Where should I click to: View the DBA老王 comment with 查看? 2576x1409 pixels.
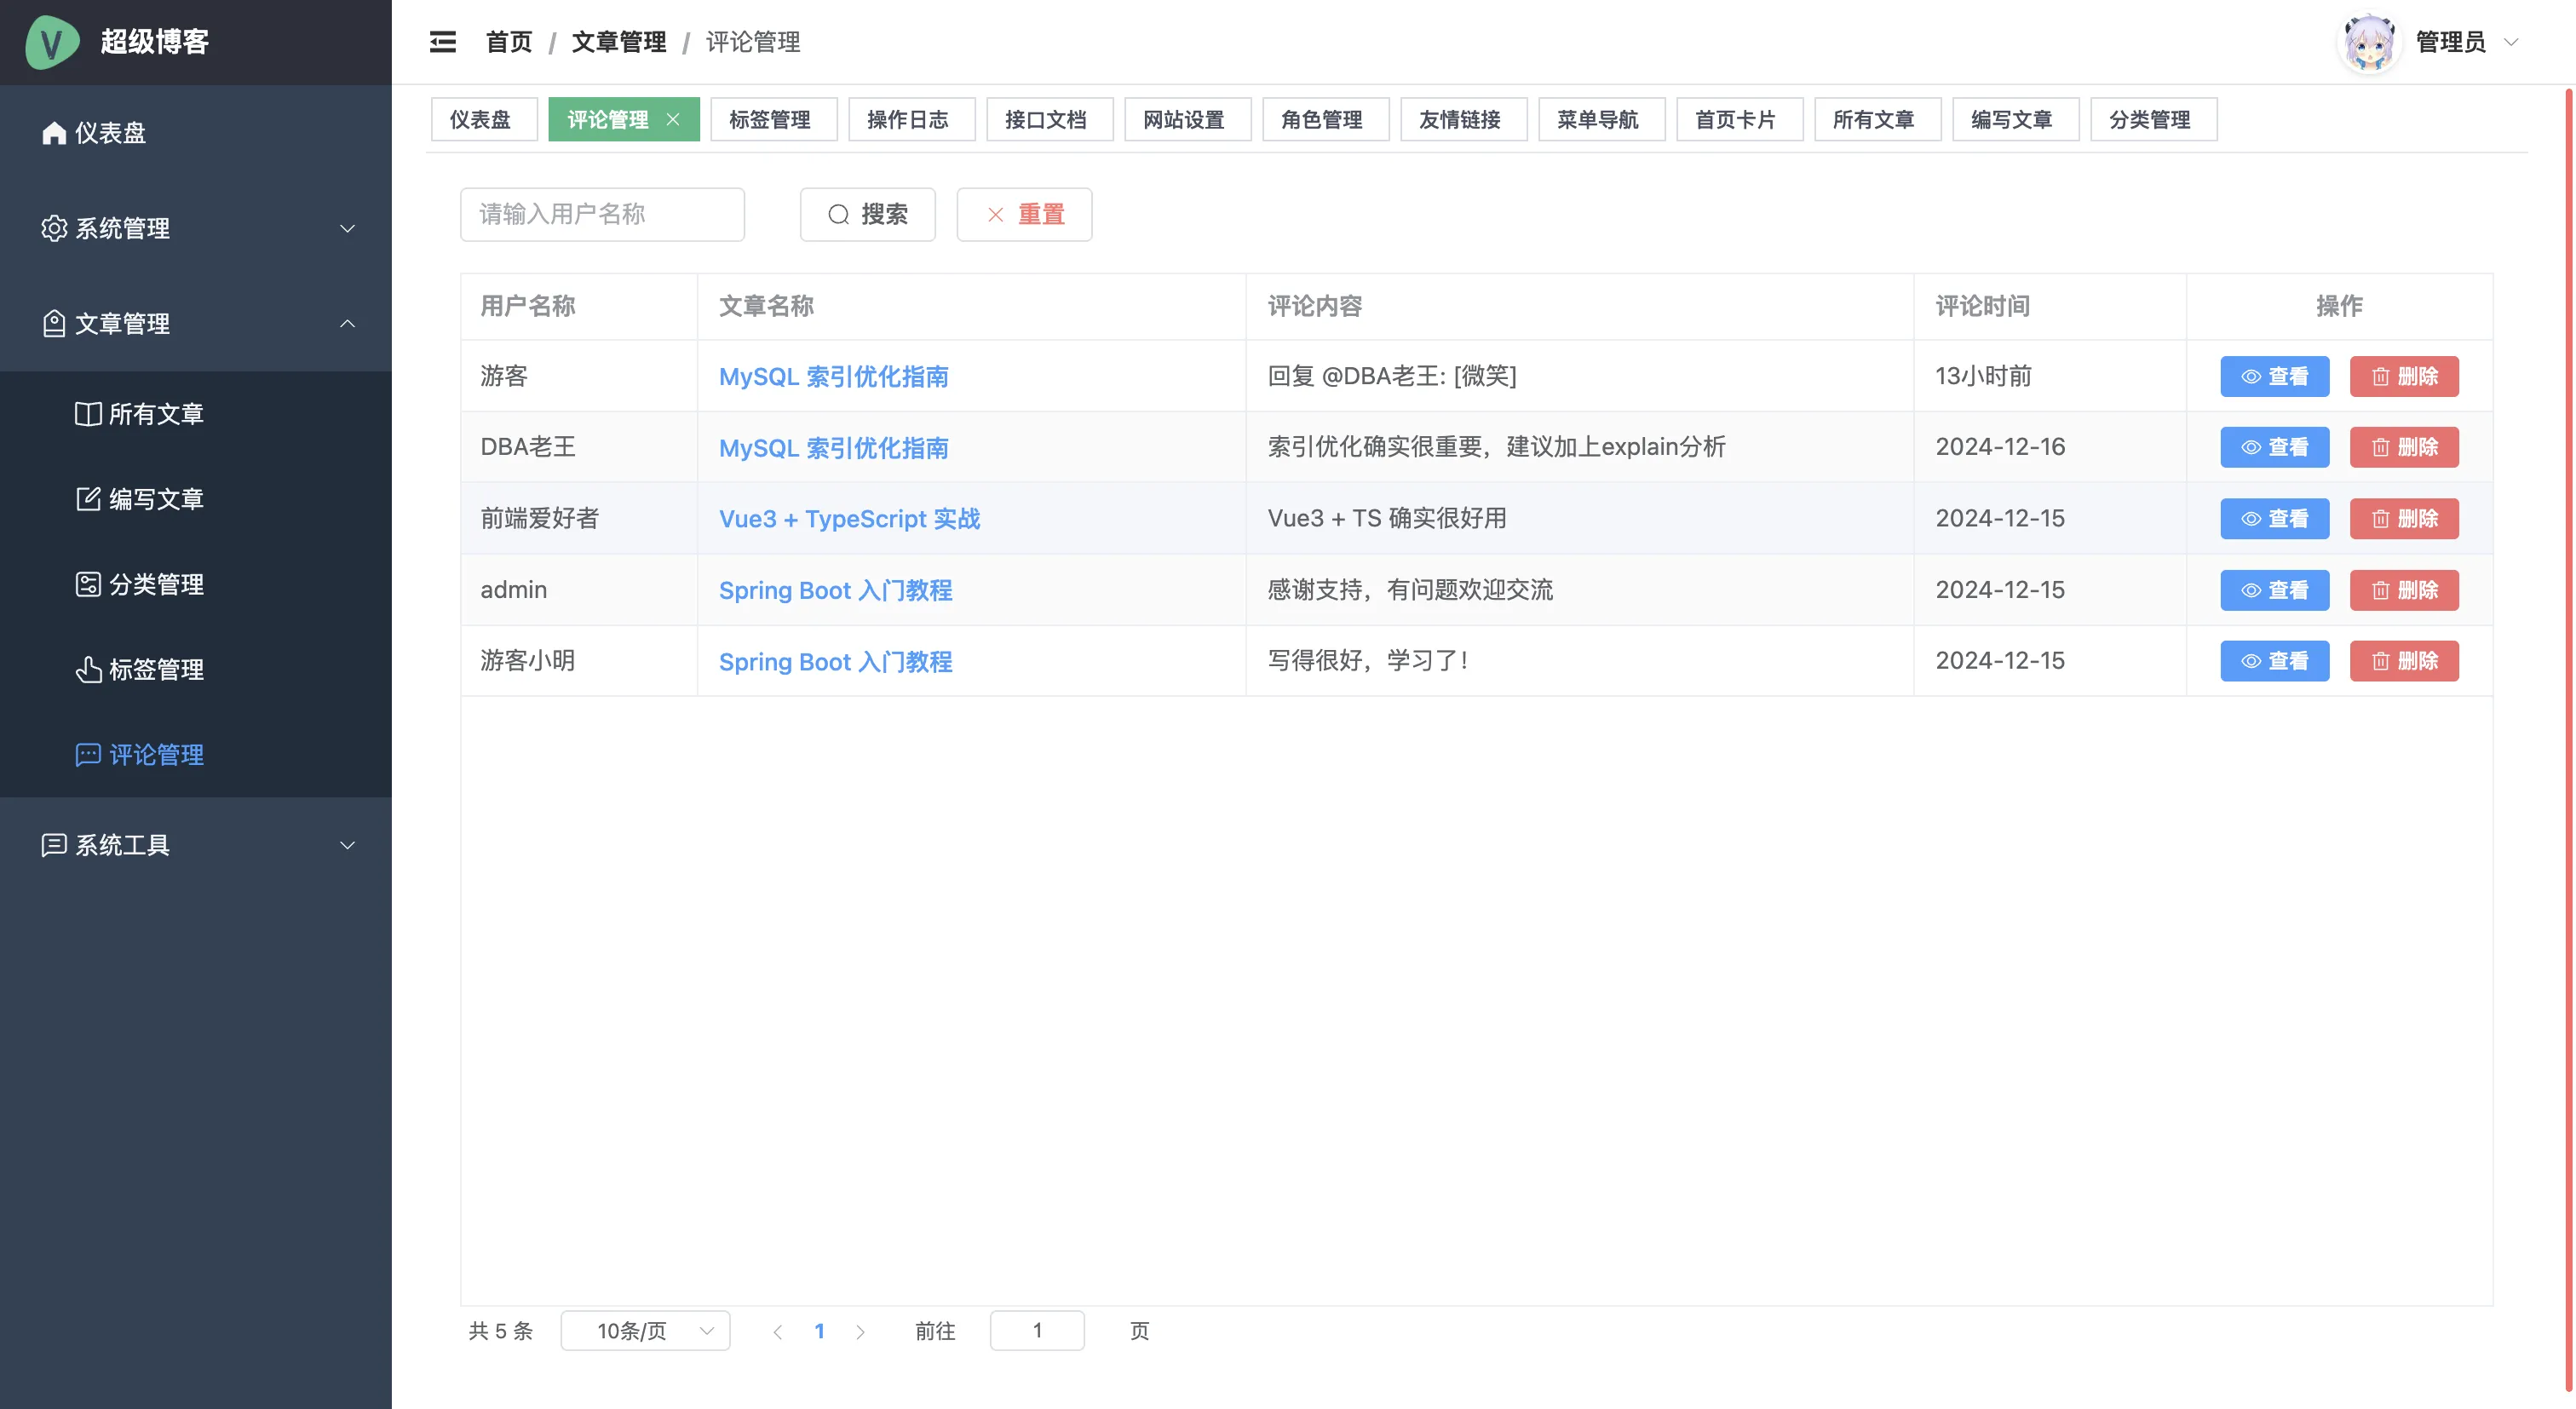tap(2275, 447)
